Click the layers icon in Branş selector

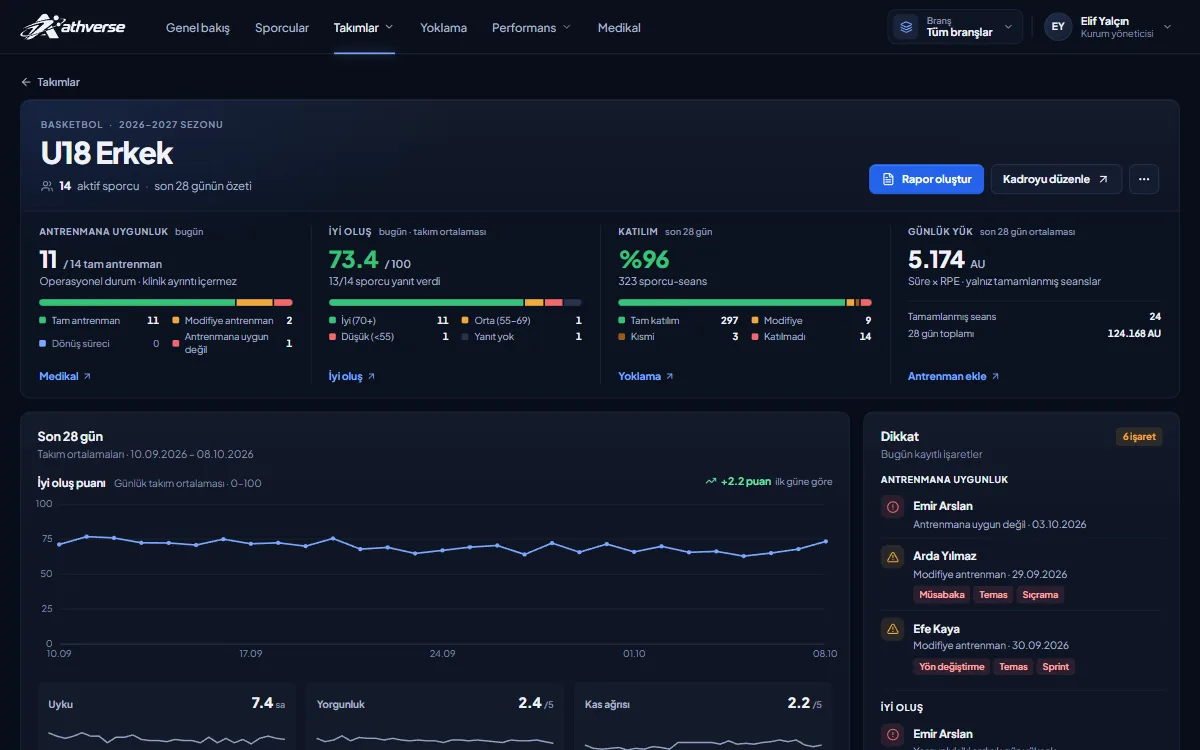pyautogui.click(x=906, y=27)
